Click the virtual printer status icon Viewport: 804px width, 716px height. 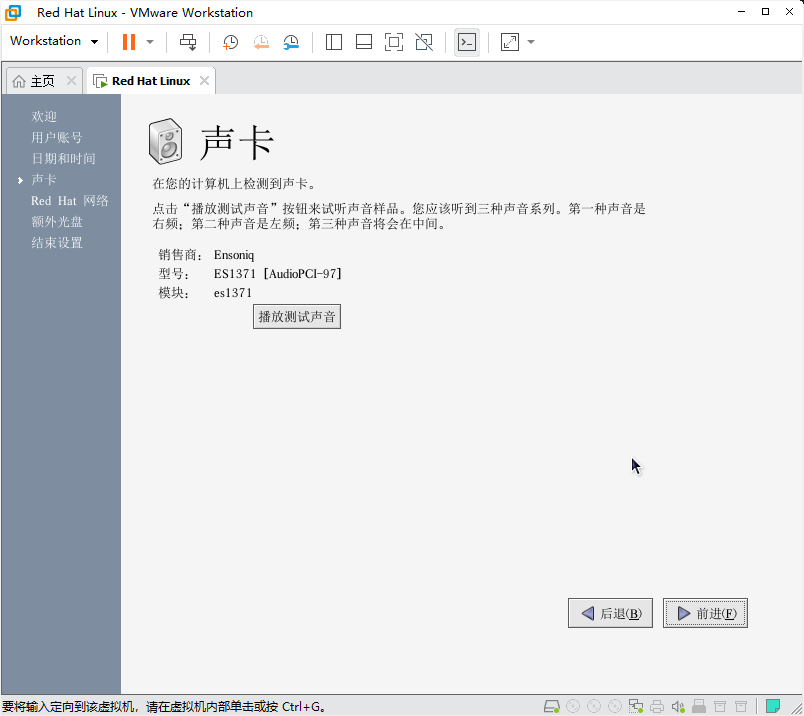pos(657,705)
